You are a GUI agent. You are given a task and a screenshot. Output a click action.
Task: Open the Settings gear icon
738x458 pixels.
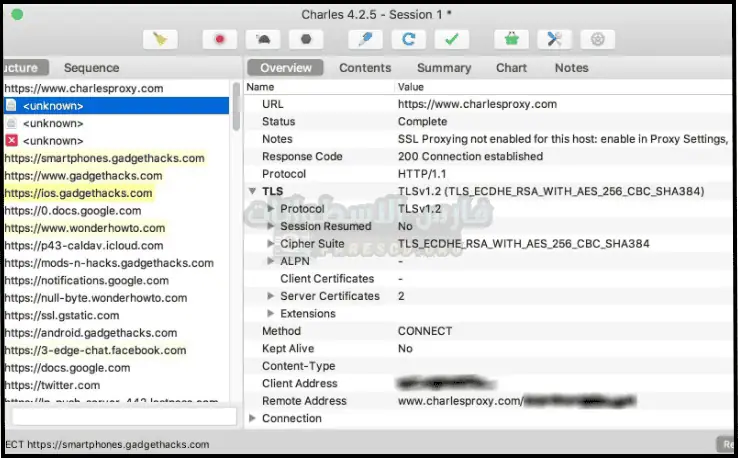(598, 40)
